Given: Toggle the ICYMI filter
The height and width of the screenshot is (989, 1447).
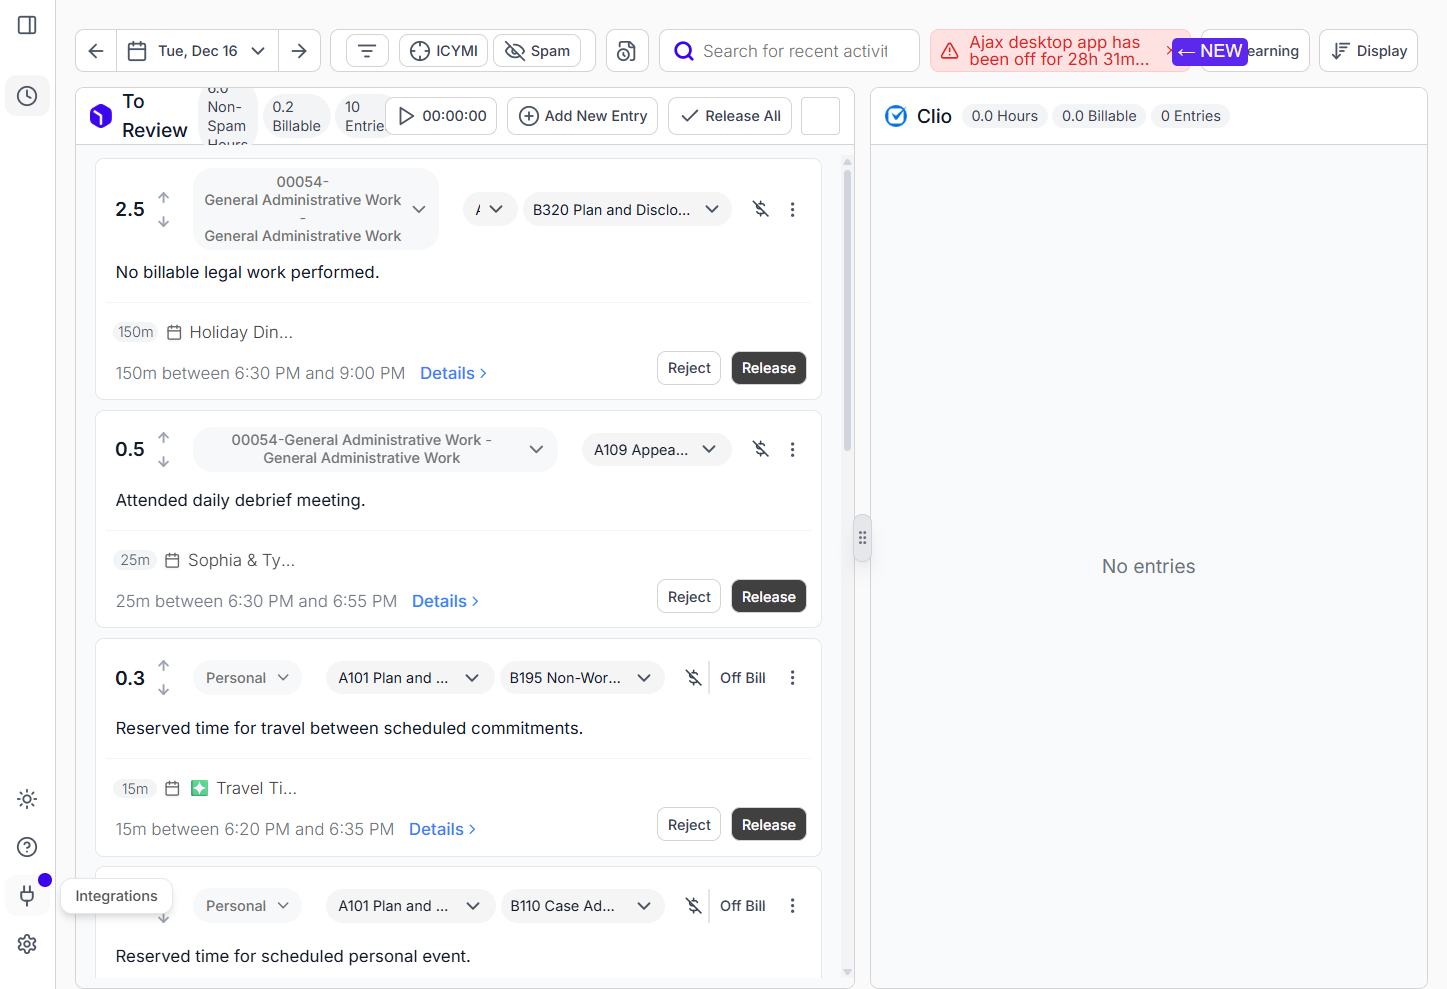Looking at the screenshot, I should pos(444,51).
